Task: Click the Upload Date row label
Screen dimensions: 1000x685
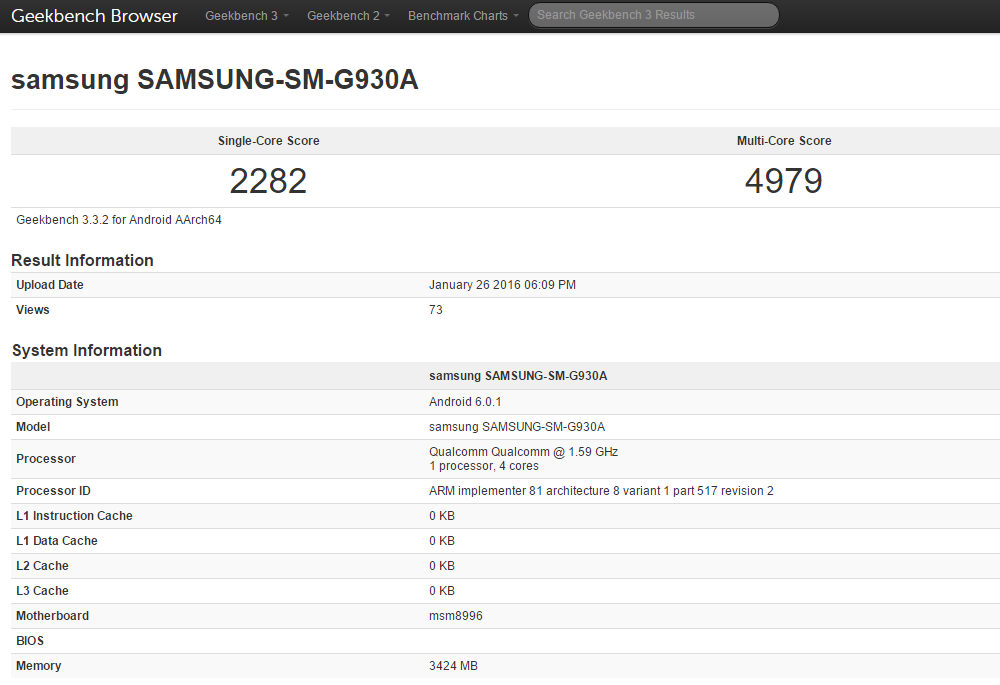Action: (50, 284)
